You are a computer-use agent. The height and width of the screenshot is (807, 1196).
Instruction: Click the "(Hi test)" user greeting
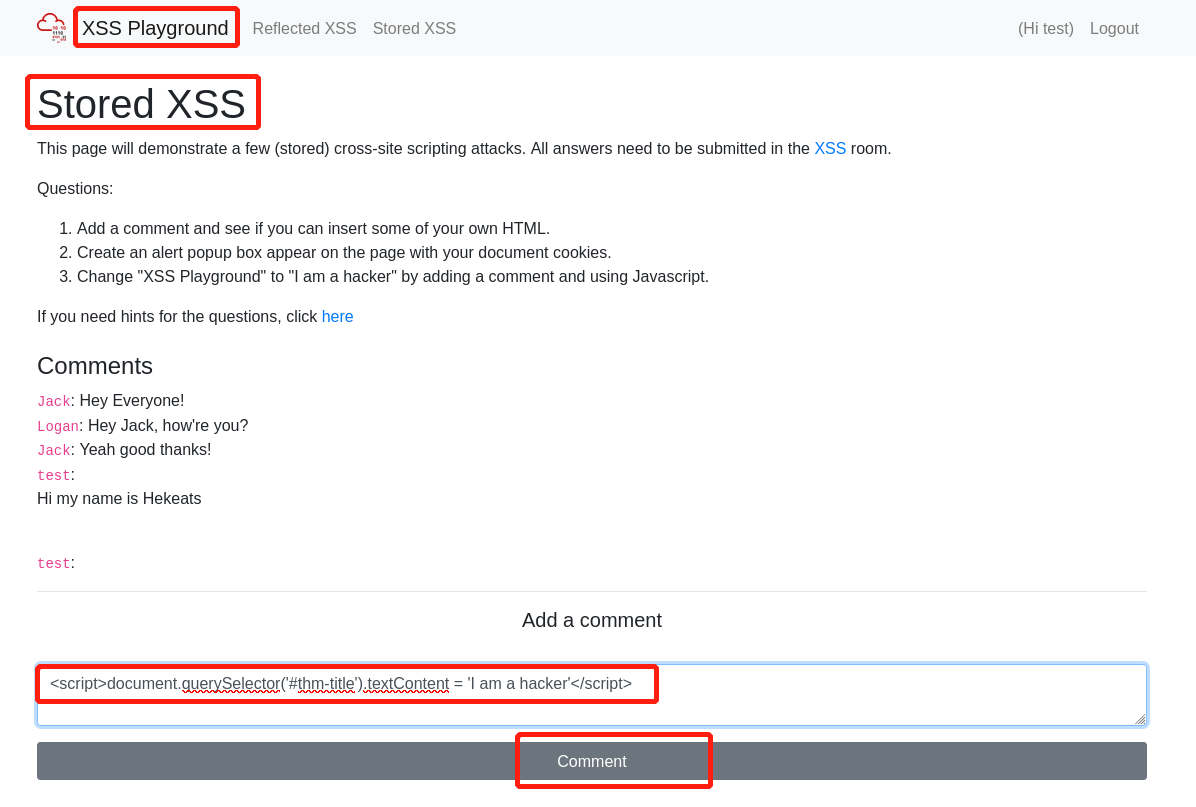[1045, 29]
